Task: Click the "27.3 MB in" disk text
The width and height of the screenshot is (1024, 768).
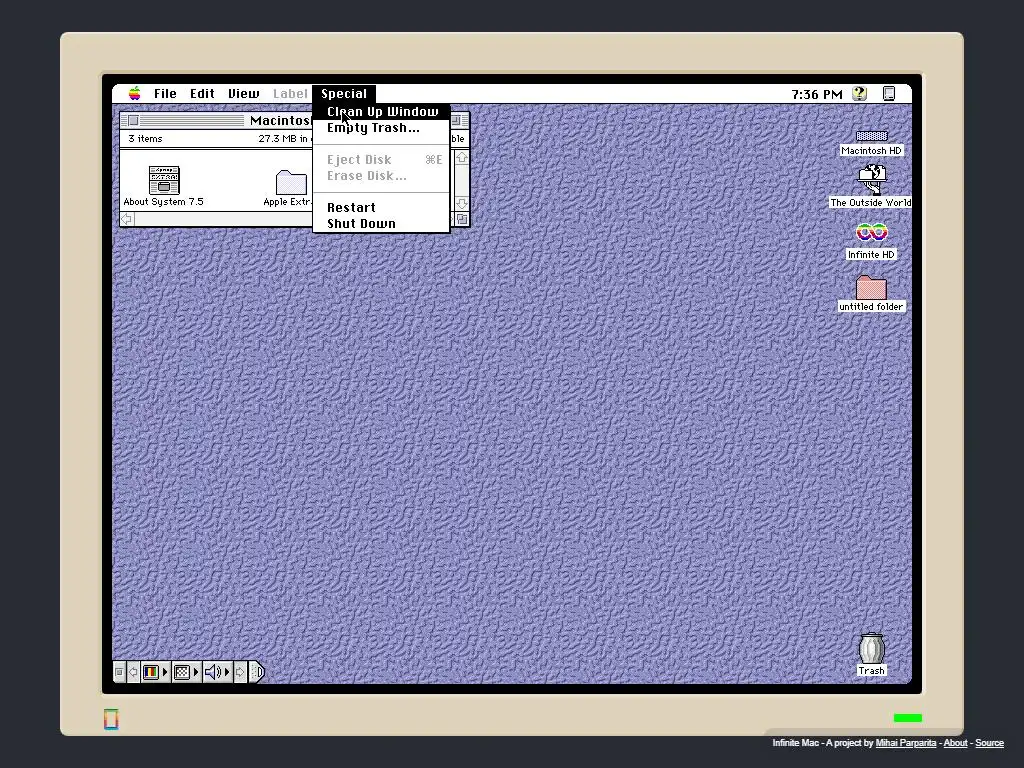Action: [283, 138]
